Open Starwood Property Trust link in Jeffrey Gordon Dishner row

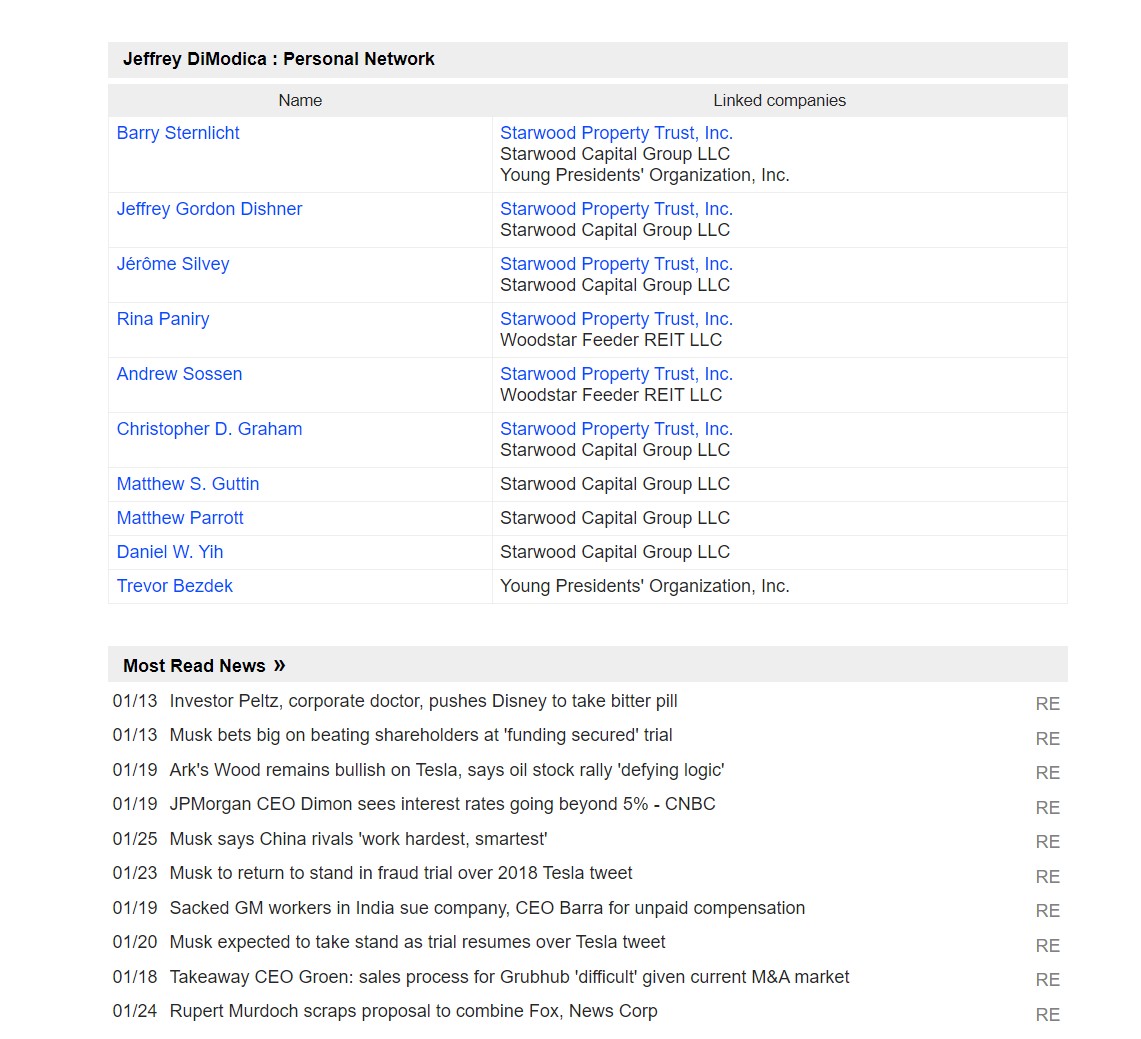[x=616, y=209]
